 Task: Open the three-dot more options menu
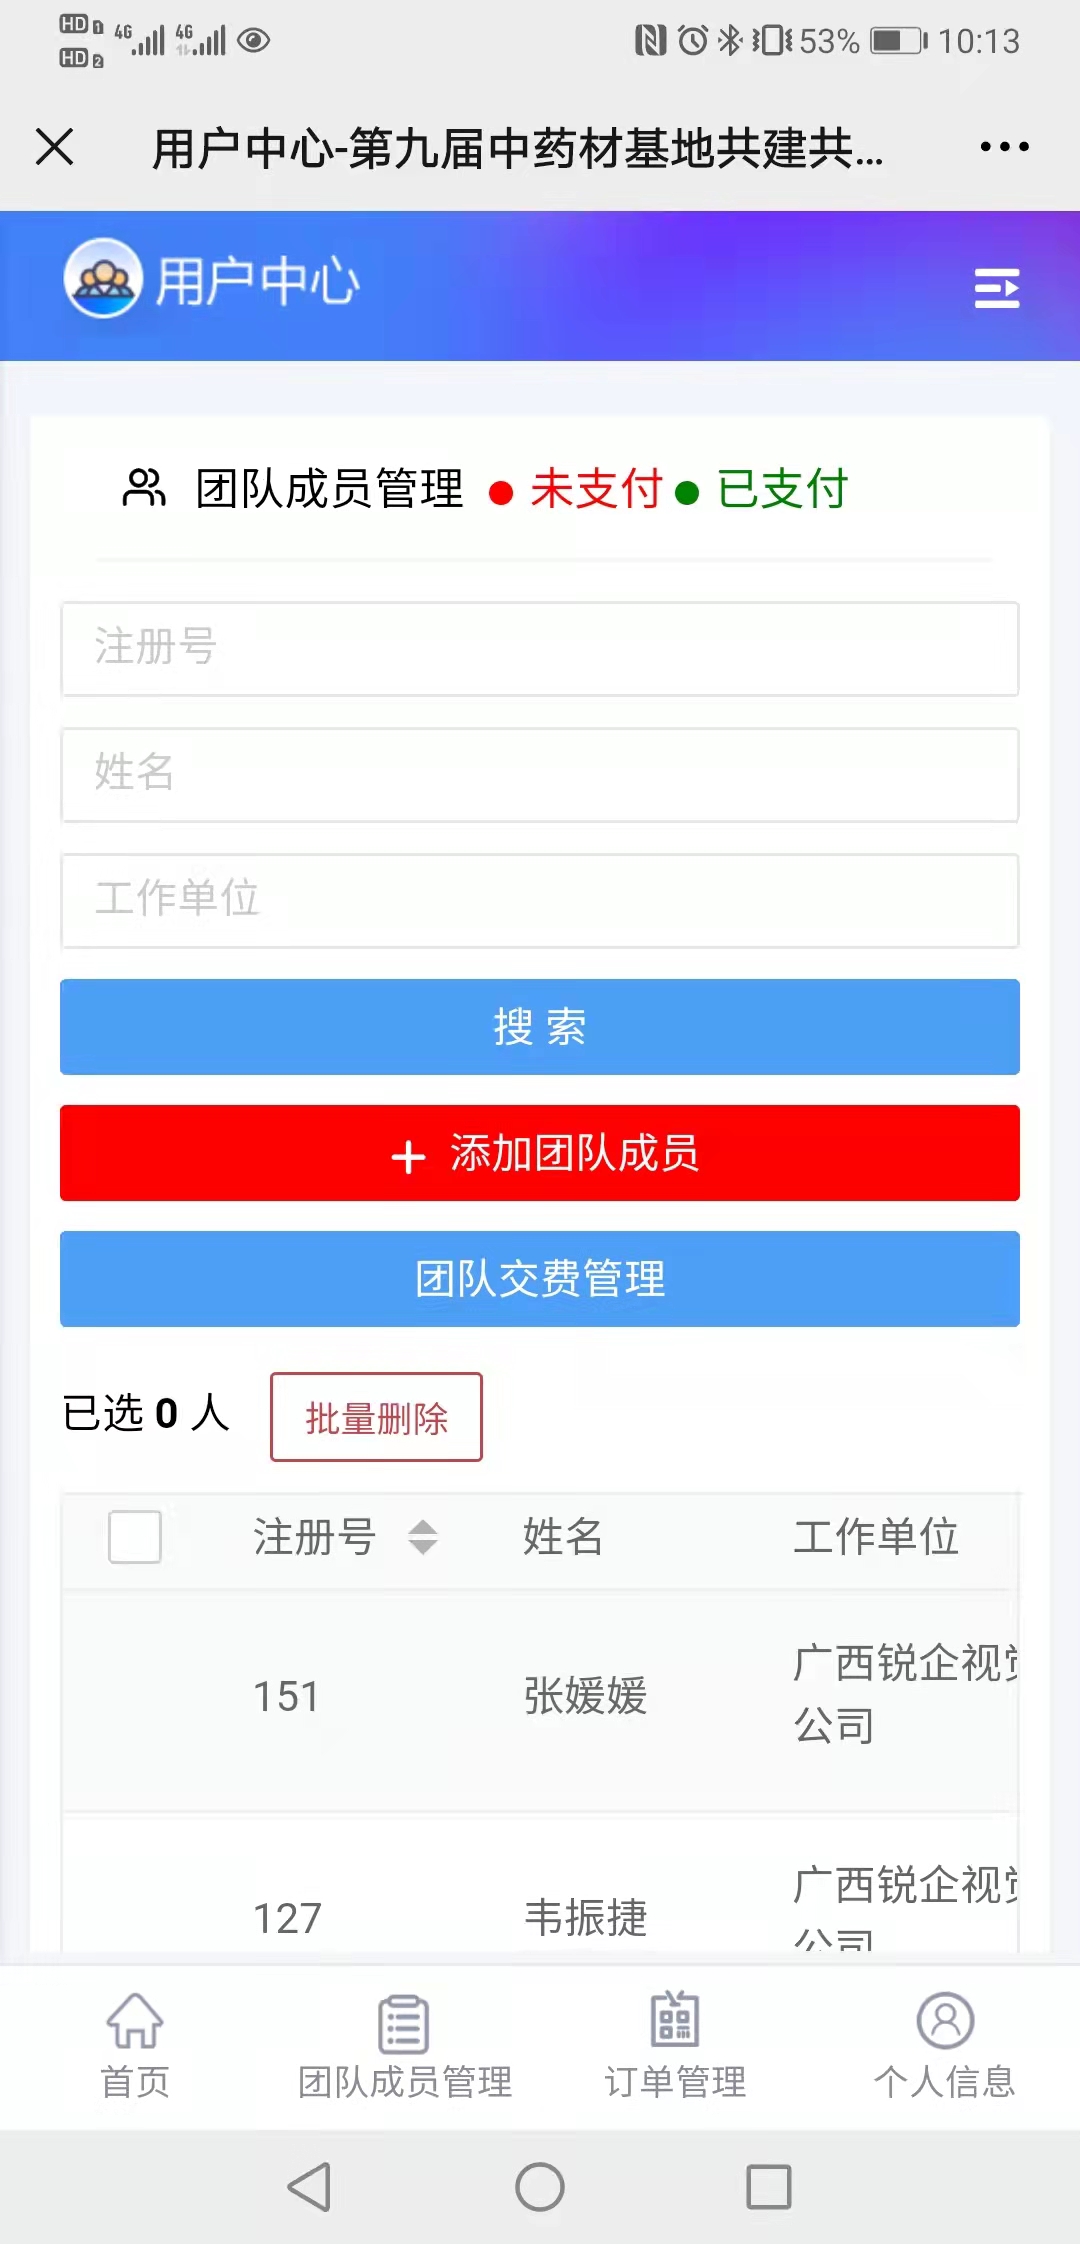(x=1004, y=147)
